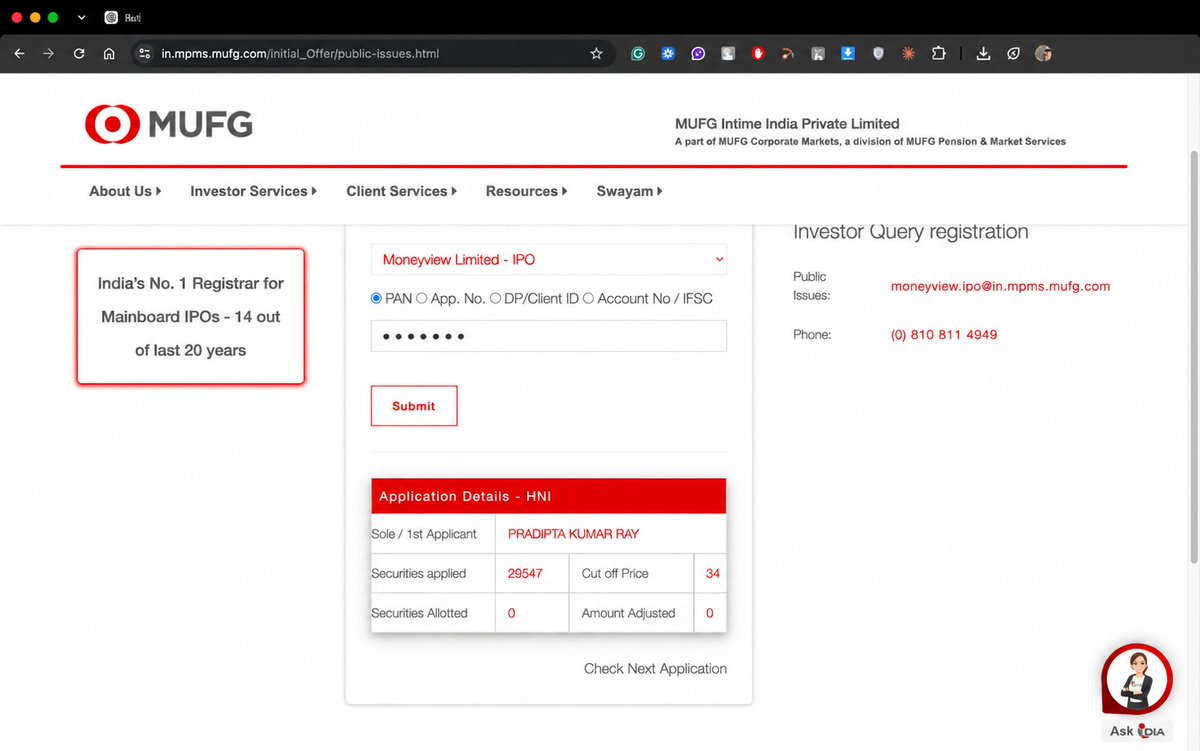Expand the Client Services menu

click(401, 191)
